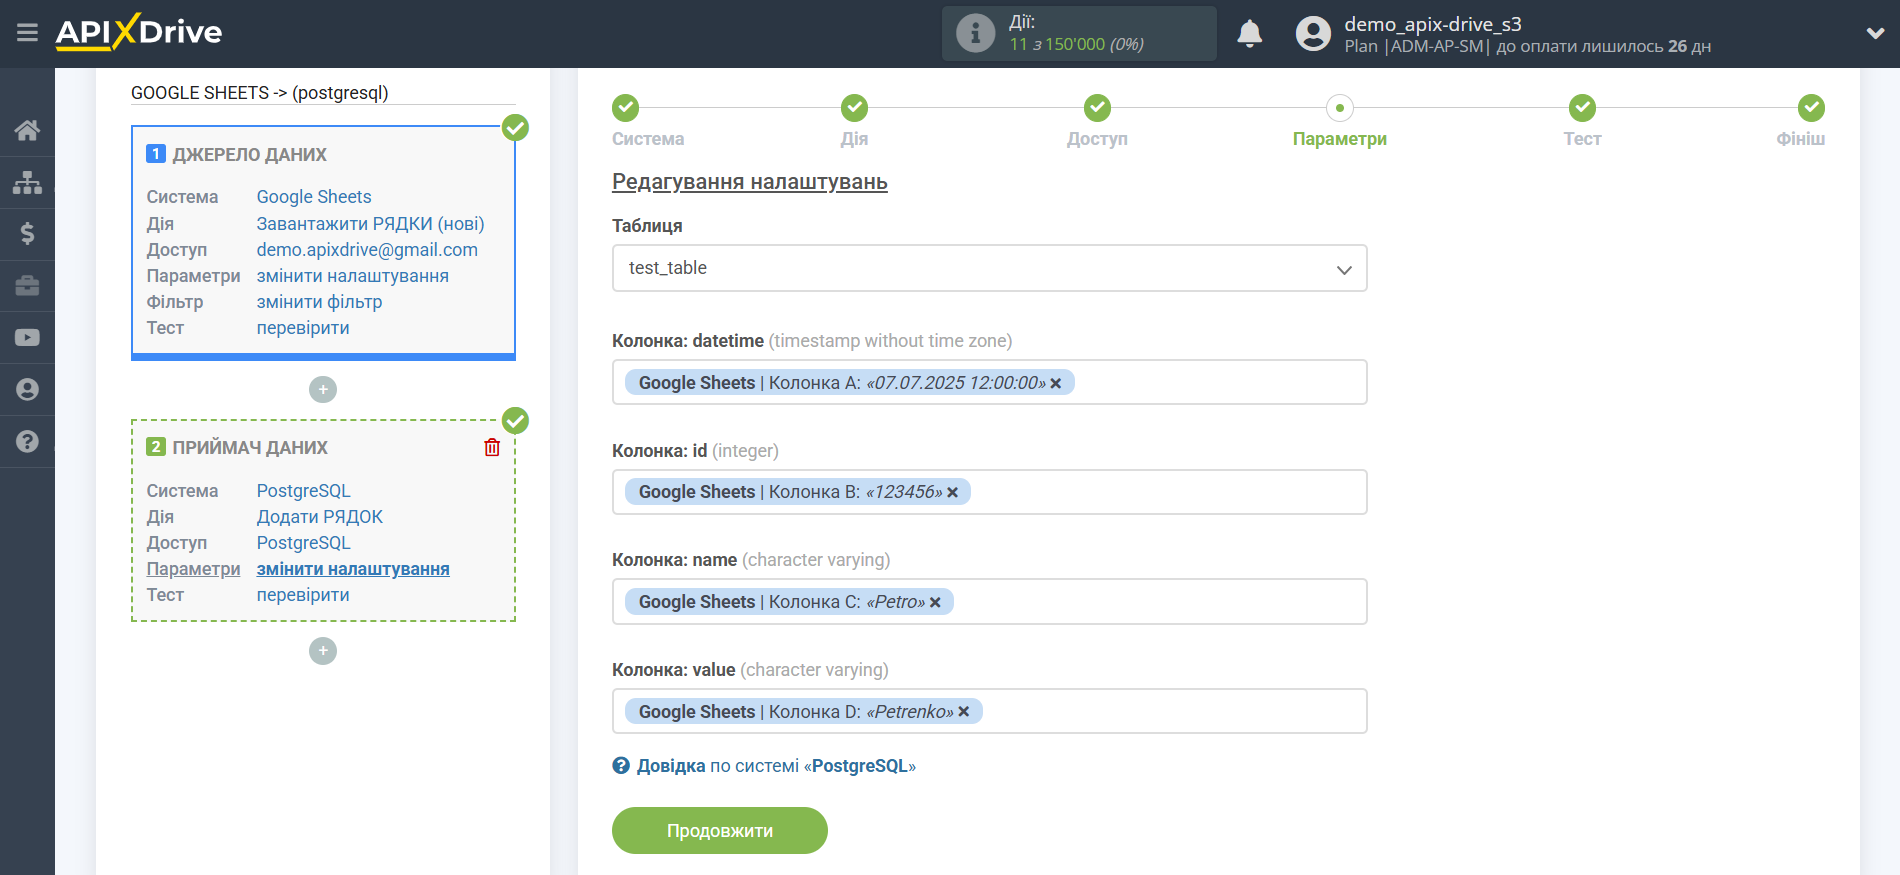Screen dimensions: 1900x875
Task: Open the notifications bell
Action: pos(1249,34)
